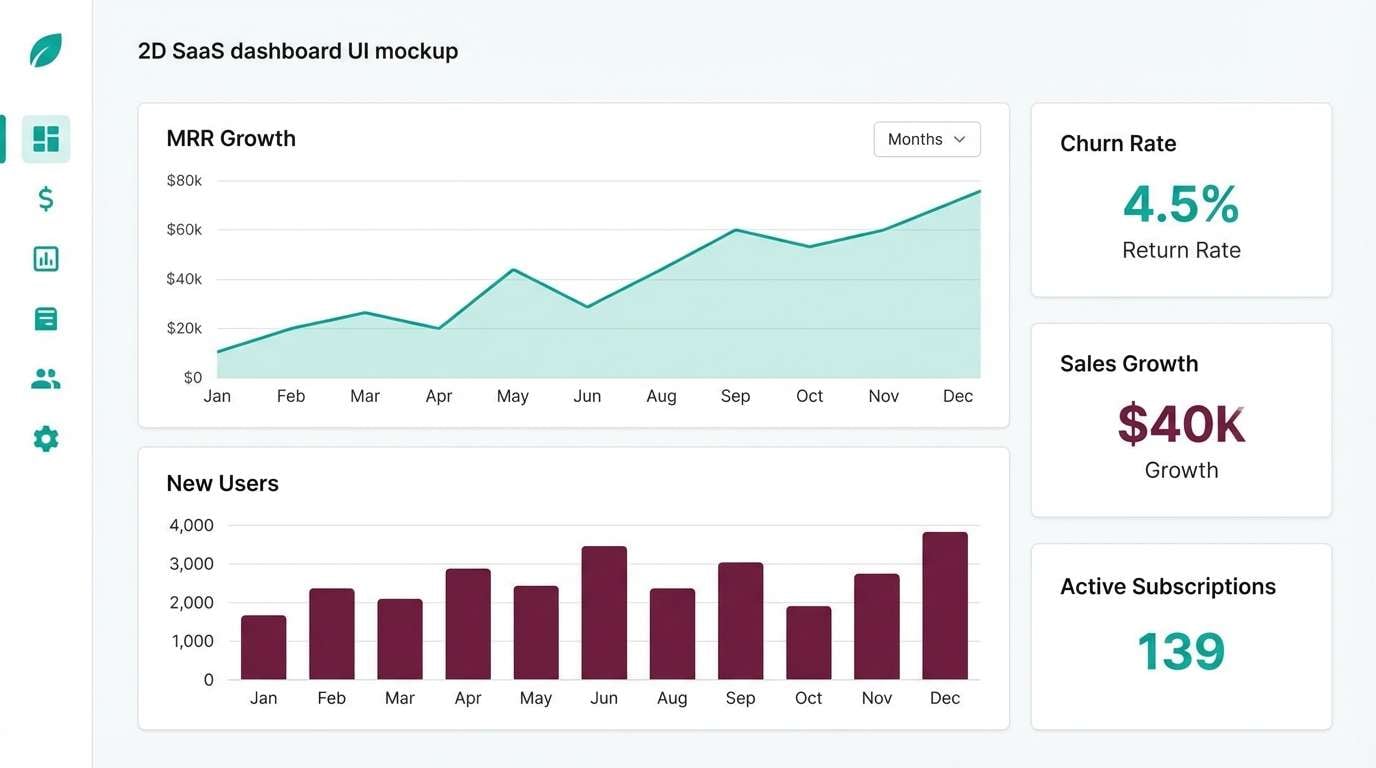Open the settings gear icon
The image size is (1376, 768).
45,438
